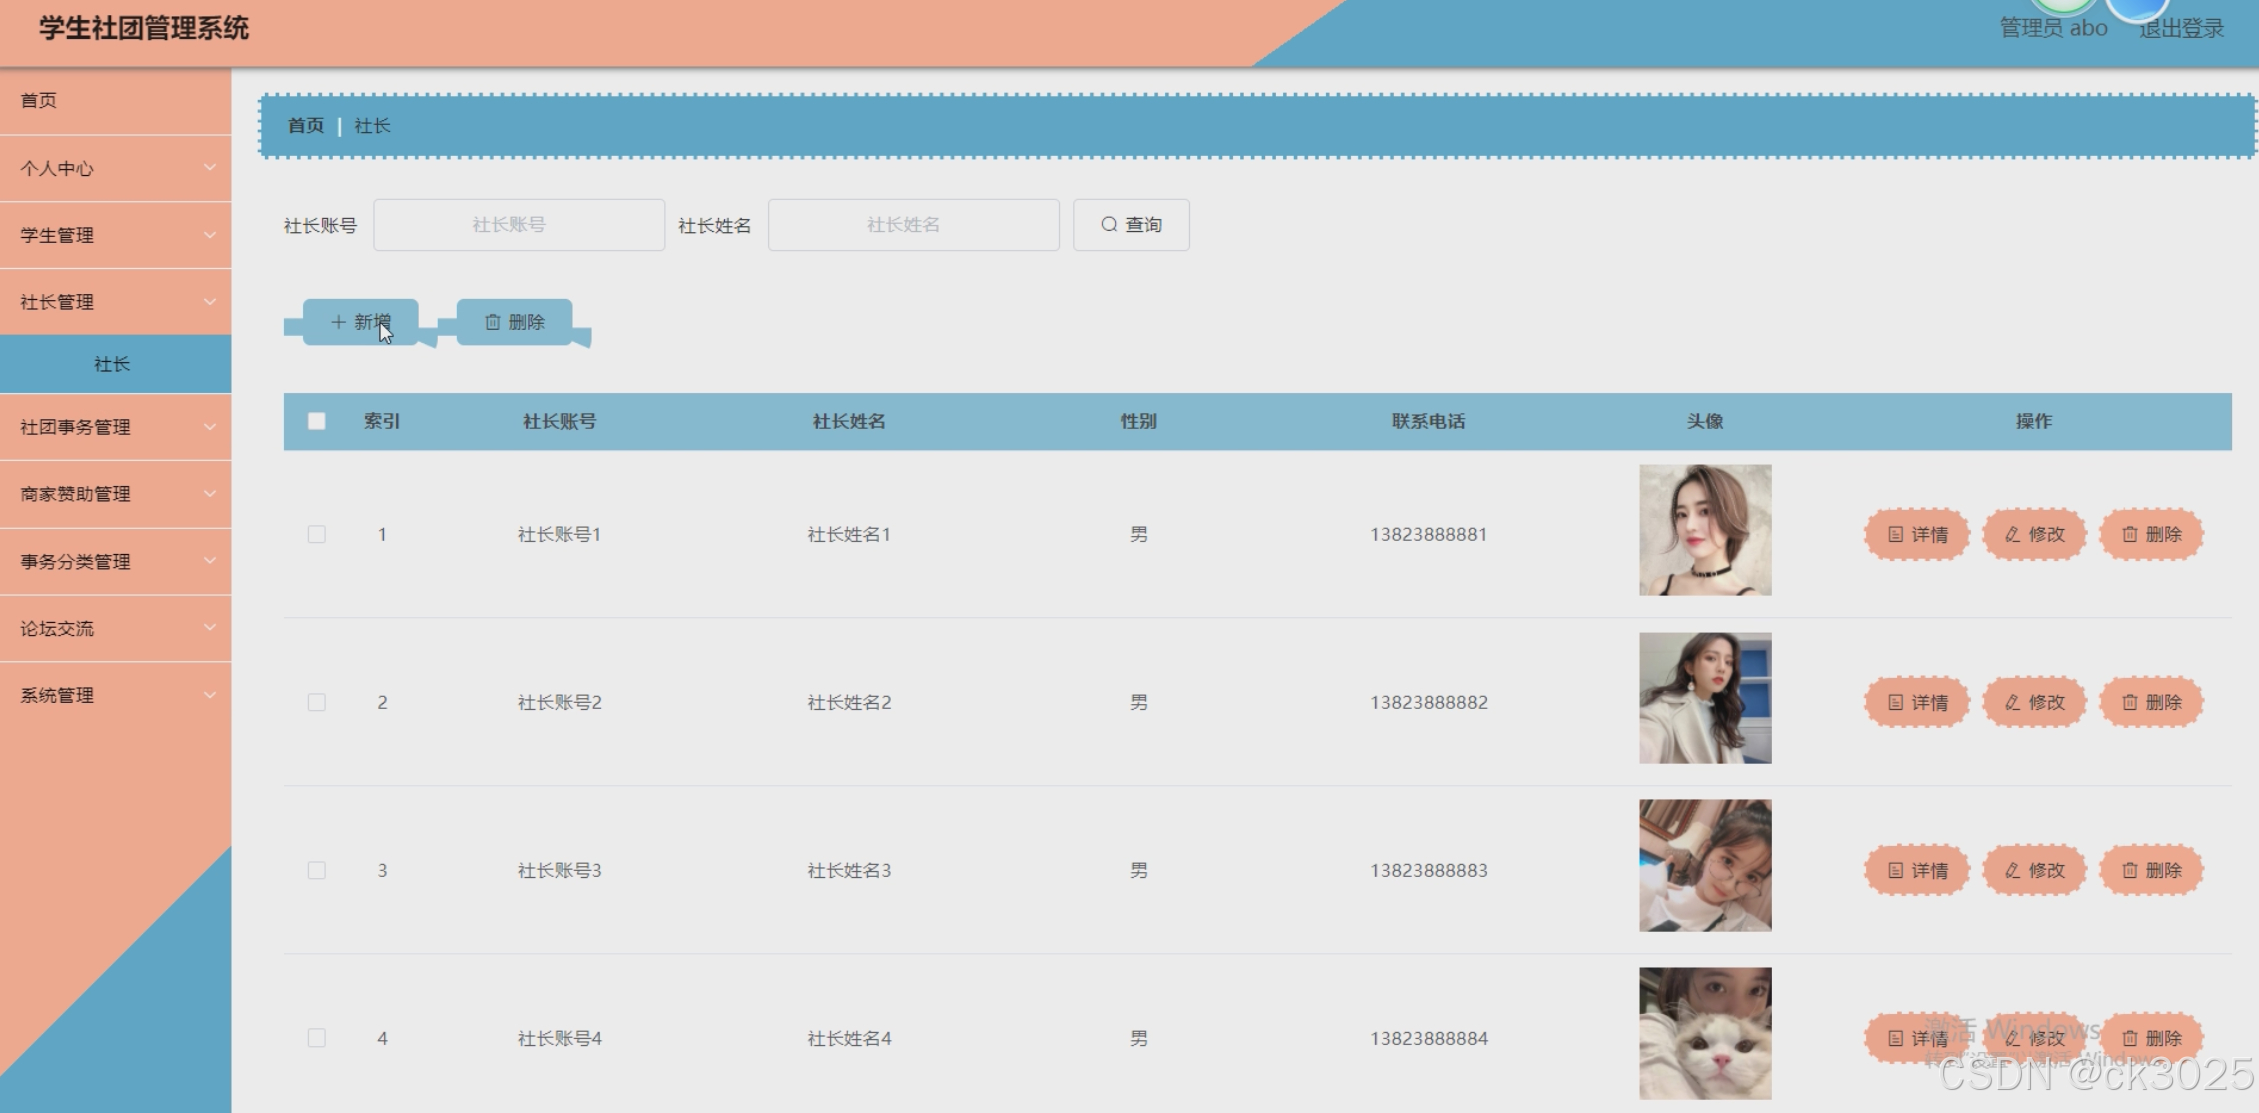Screen dimensions: 2259x1113
Task: Click the 新增 plus add button
Action: click(x=360, y=322)
